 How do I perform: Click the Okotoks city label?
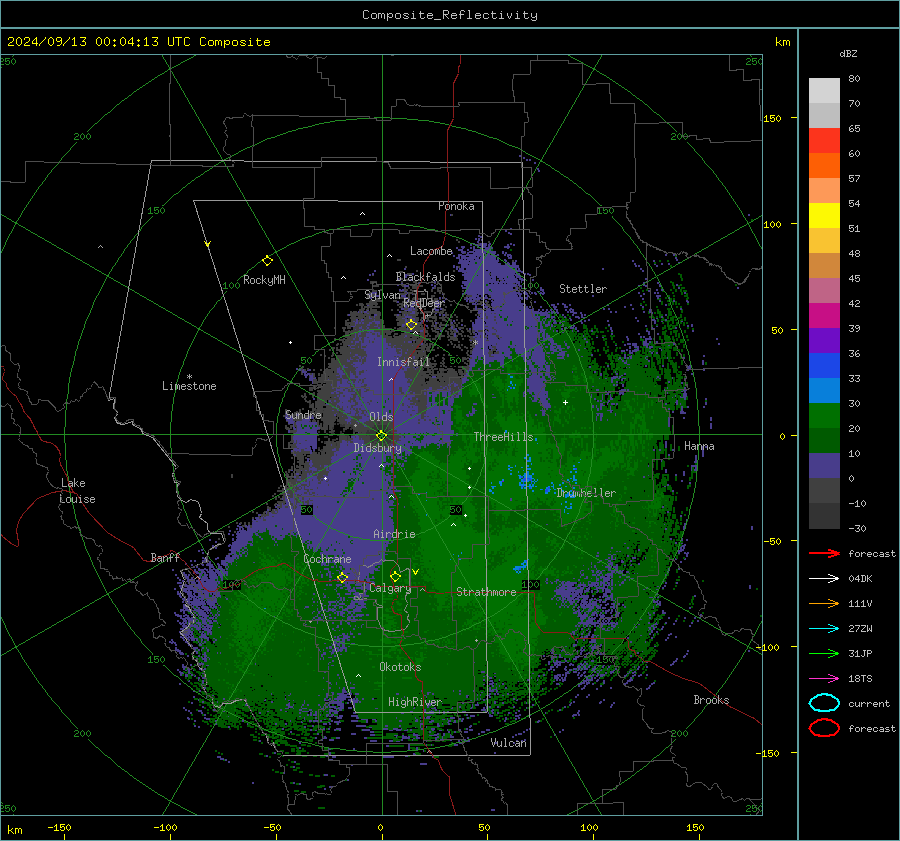pos(400,667)
